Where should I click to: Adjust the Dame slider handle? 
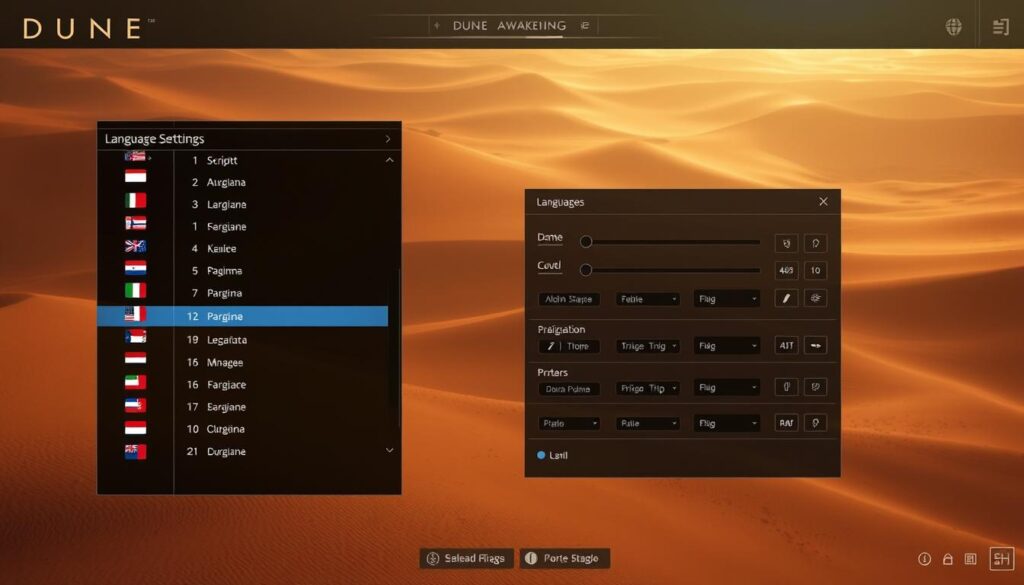click(x=586, y=242)
